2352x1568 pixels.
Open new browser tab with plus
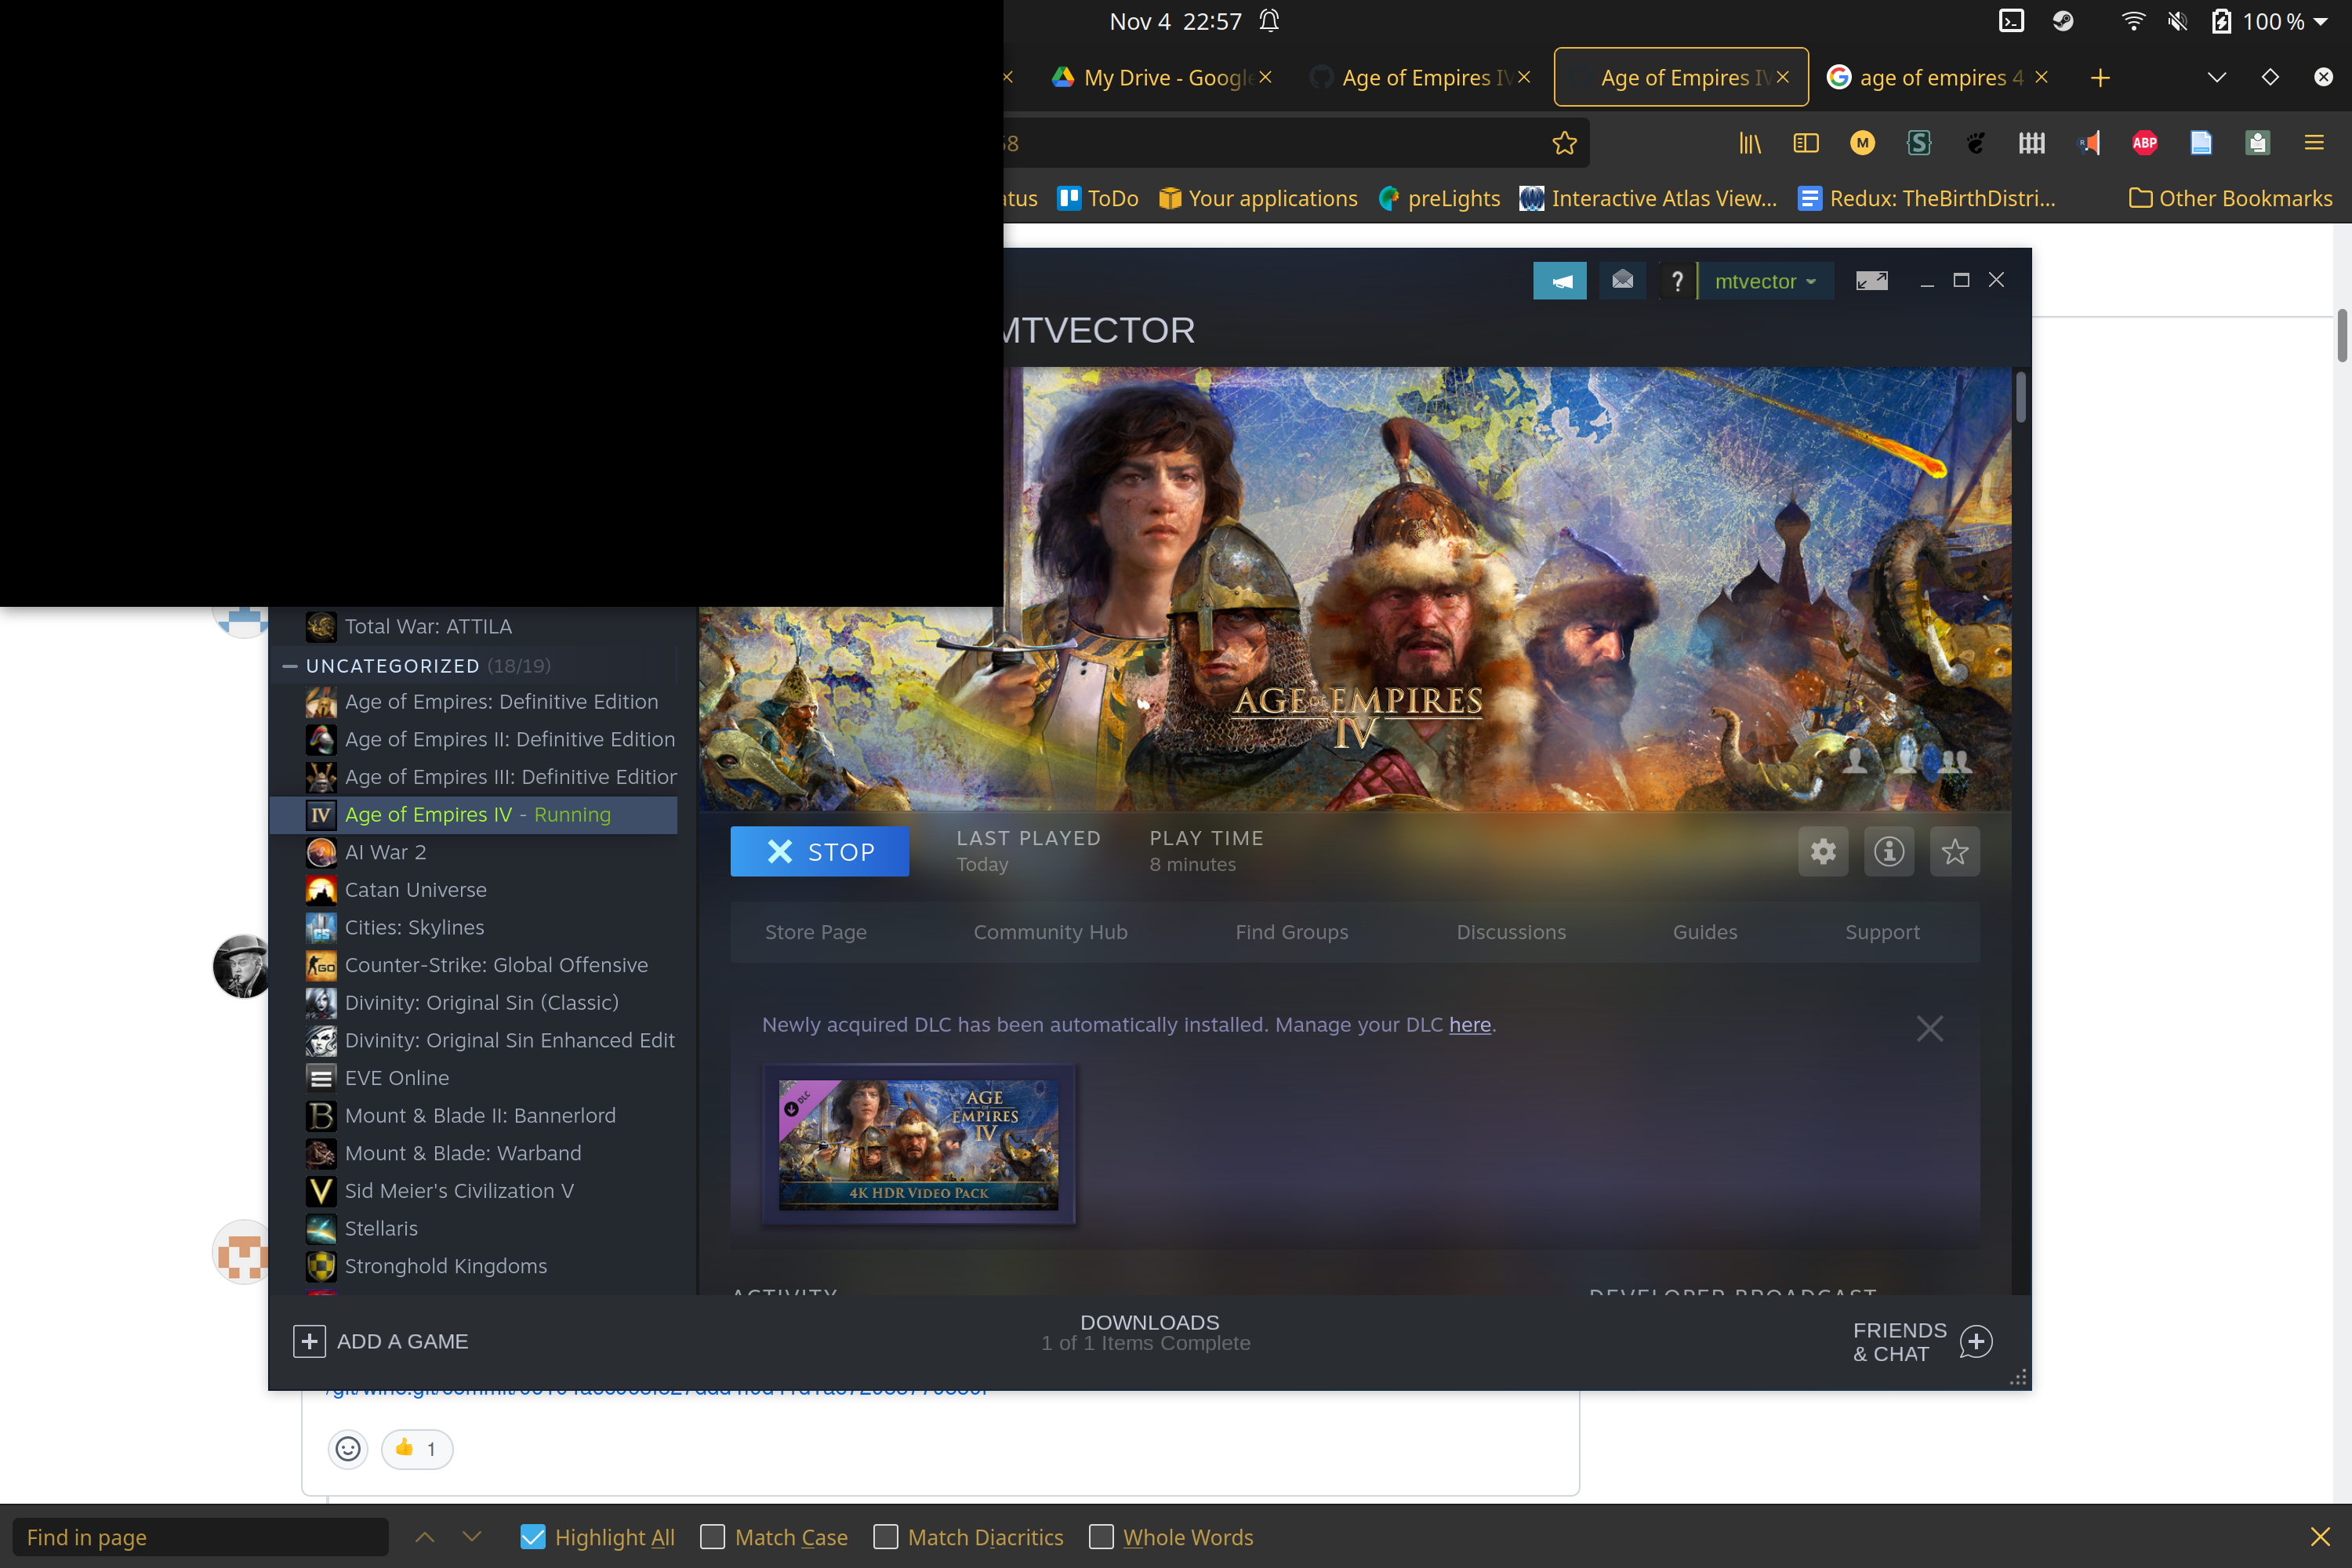tap(2100, 78)
